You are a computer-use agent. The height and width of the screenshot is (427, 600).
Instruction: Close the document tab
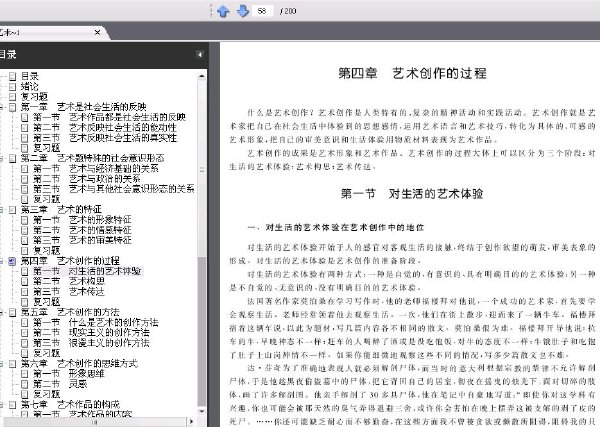[x=98, y=33]
